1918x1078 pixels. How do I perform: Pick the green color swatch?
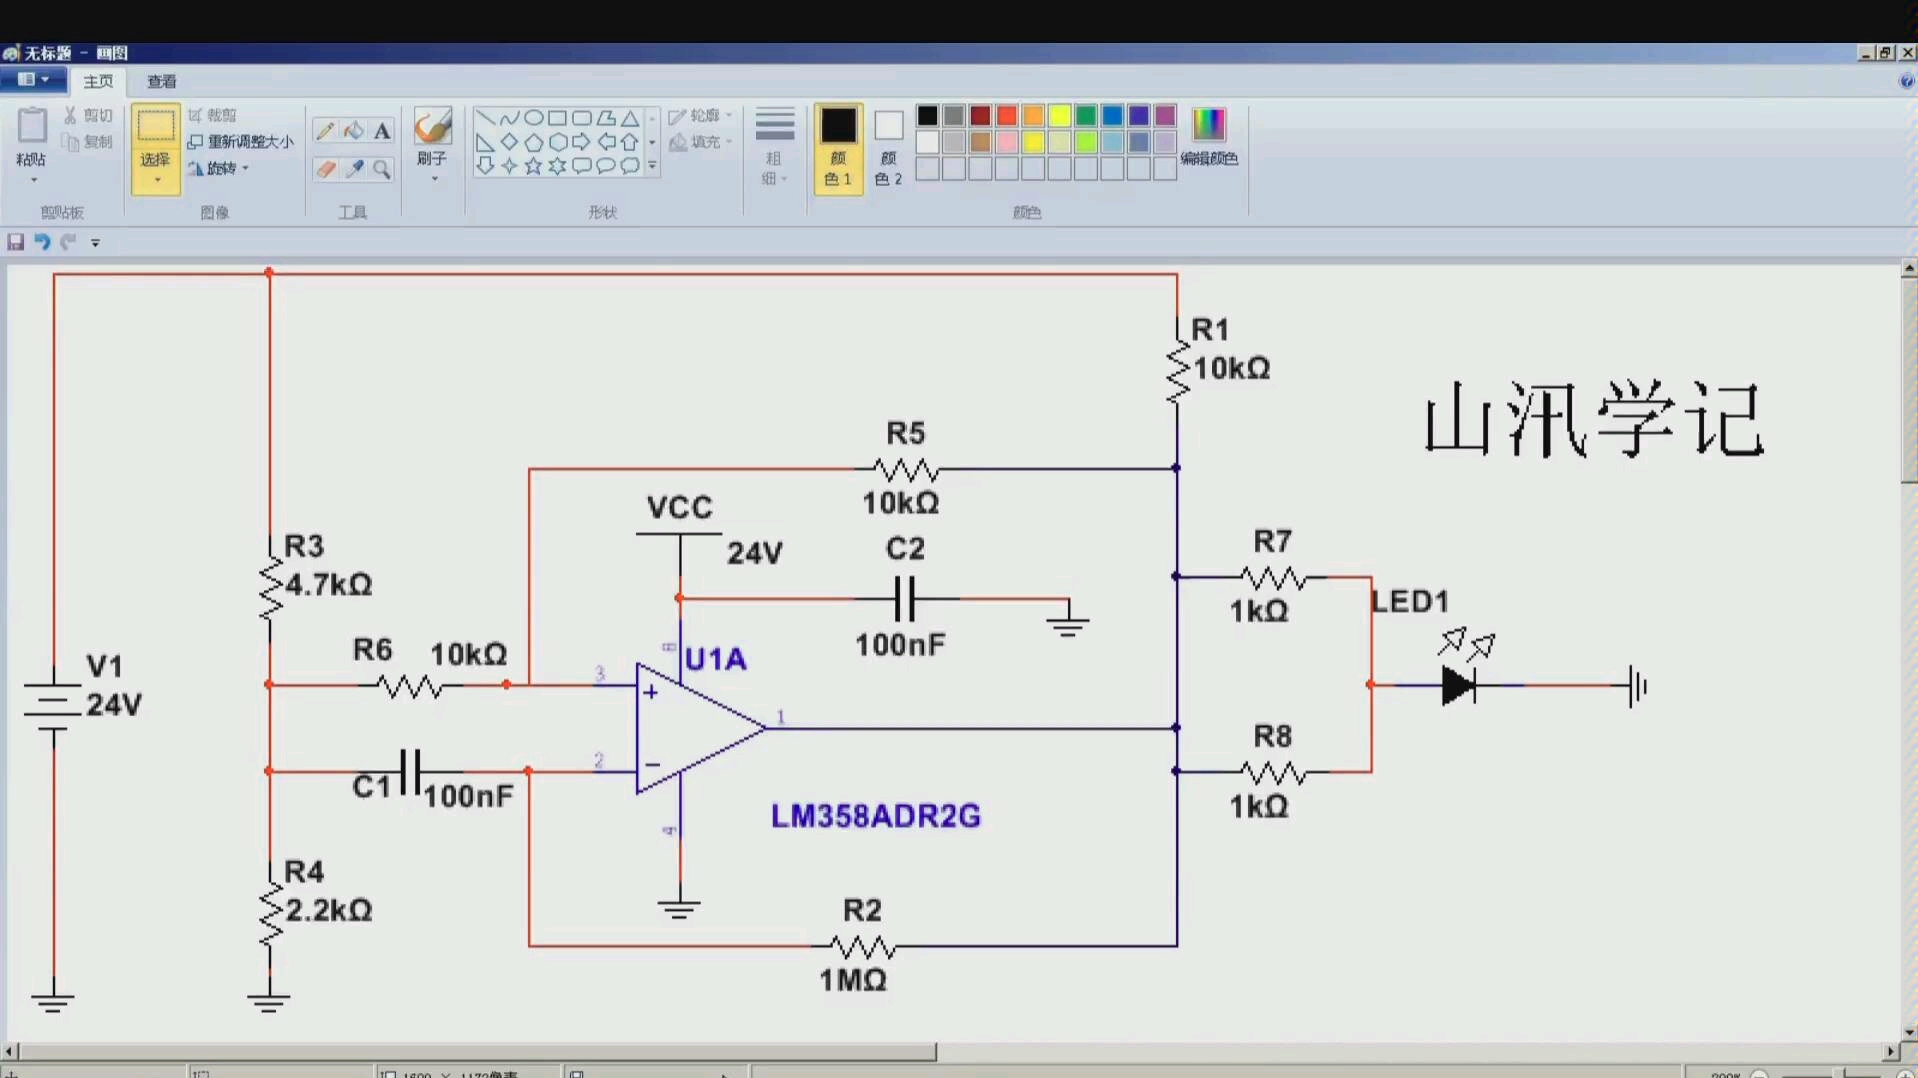[x=1086, y=116]
